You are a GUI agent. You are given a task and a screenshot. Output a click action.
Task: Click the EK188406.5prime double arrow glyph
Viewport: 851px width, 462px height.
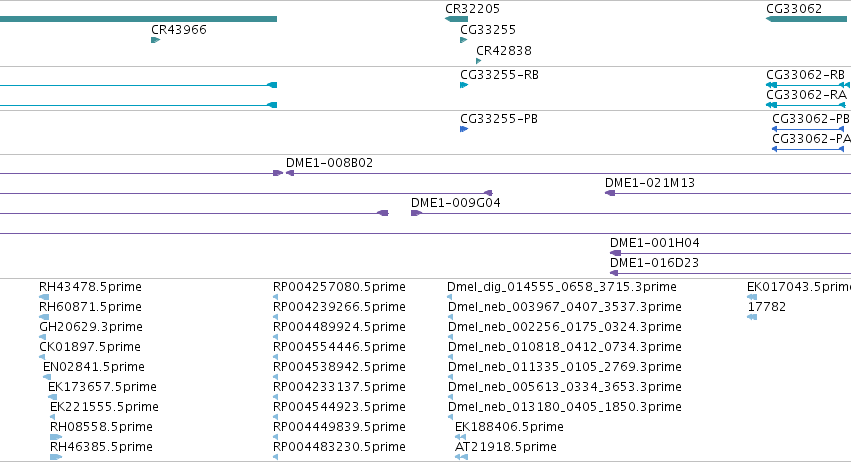tap(460, 437)
